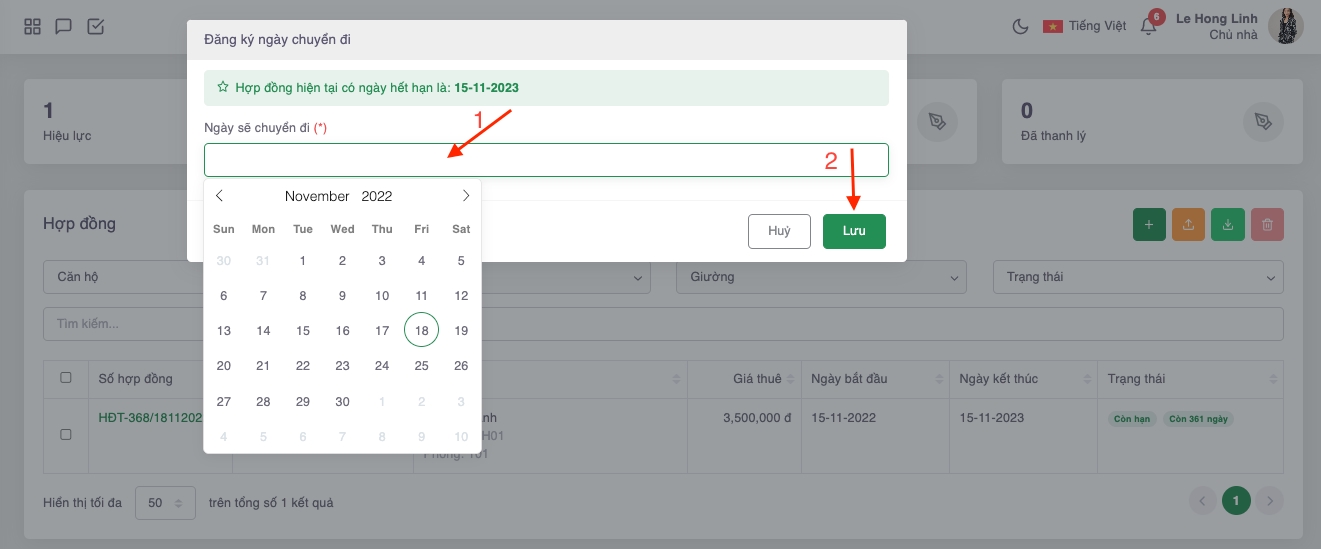Click the grid apps icon in header
Screen dimensions: 1321x549
(32, 27)
